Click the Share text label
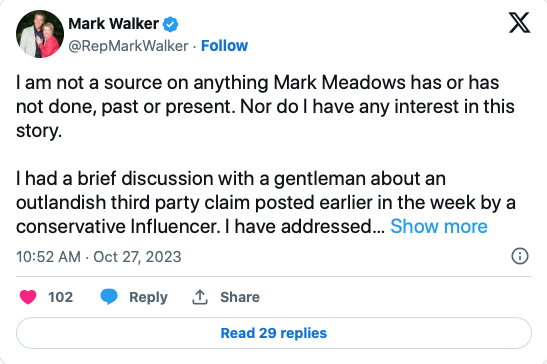Screen dimensions: 547x364 coord(240,297)
